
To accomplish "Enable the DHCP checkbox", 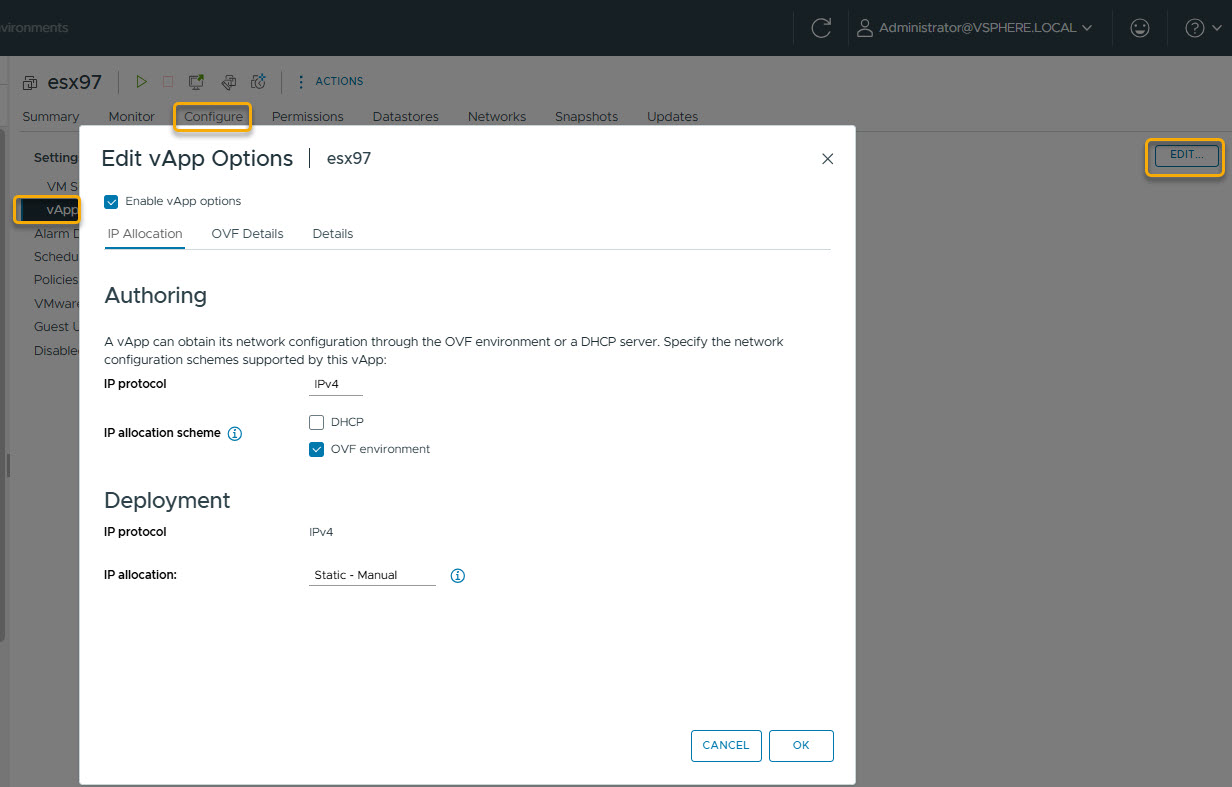I will [316, 421].
